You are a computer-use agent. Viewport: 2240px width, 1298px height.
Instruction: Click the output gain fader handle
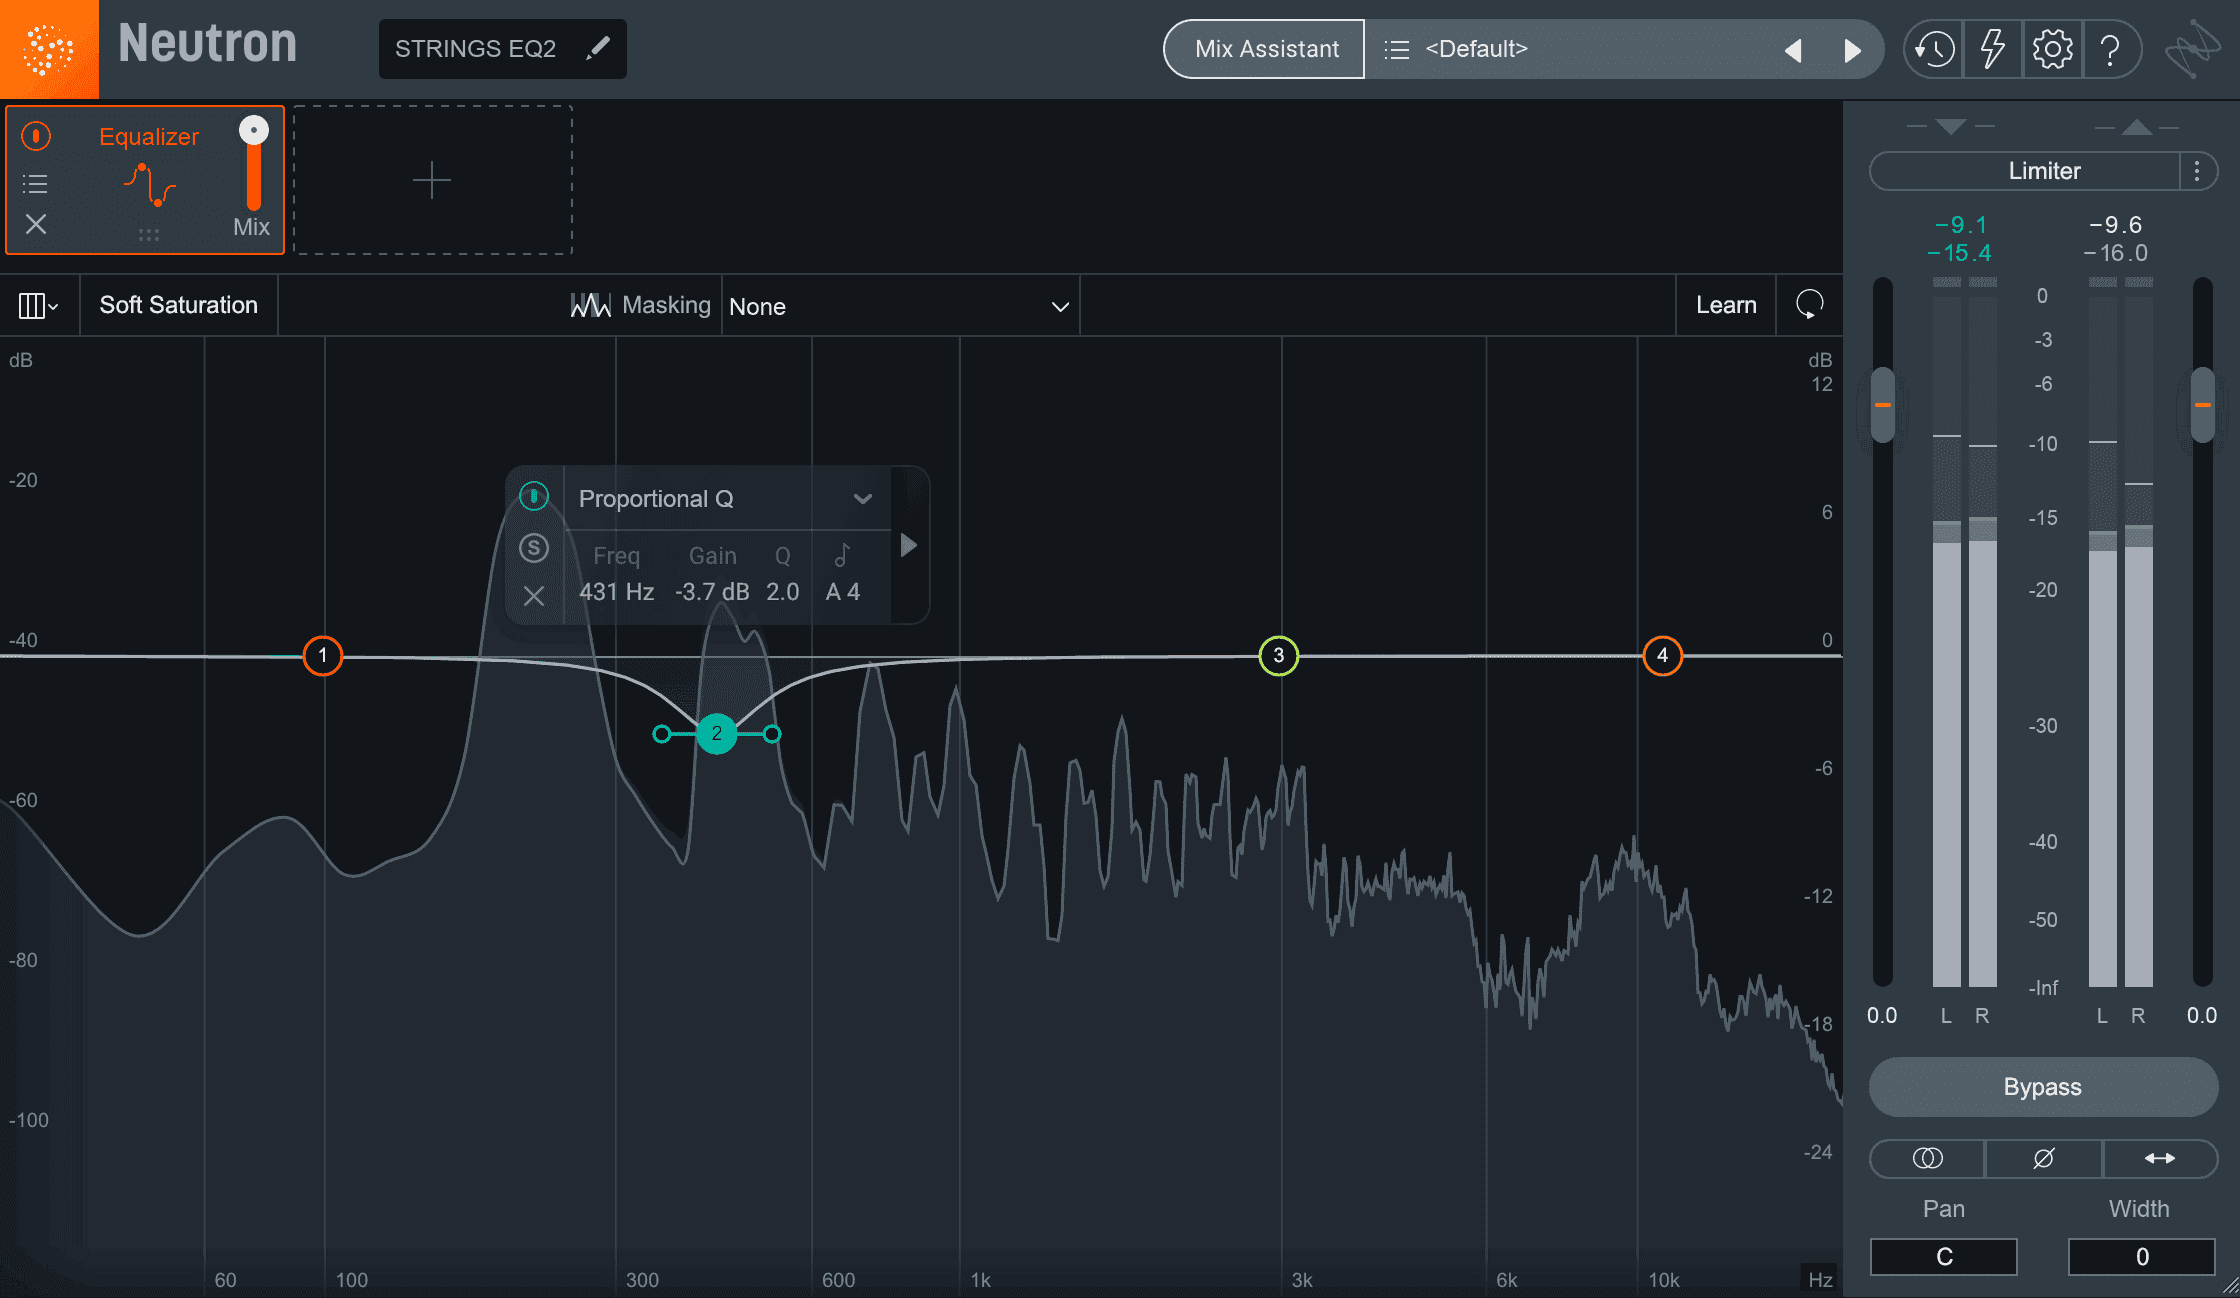pos(2203,405)
